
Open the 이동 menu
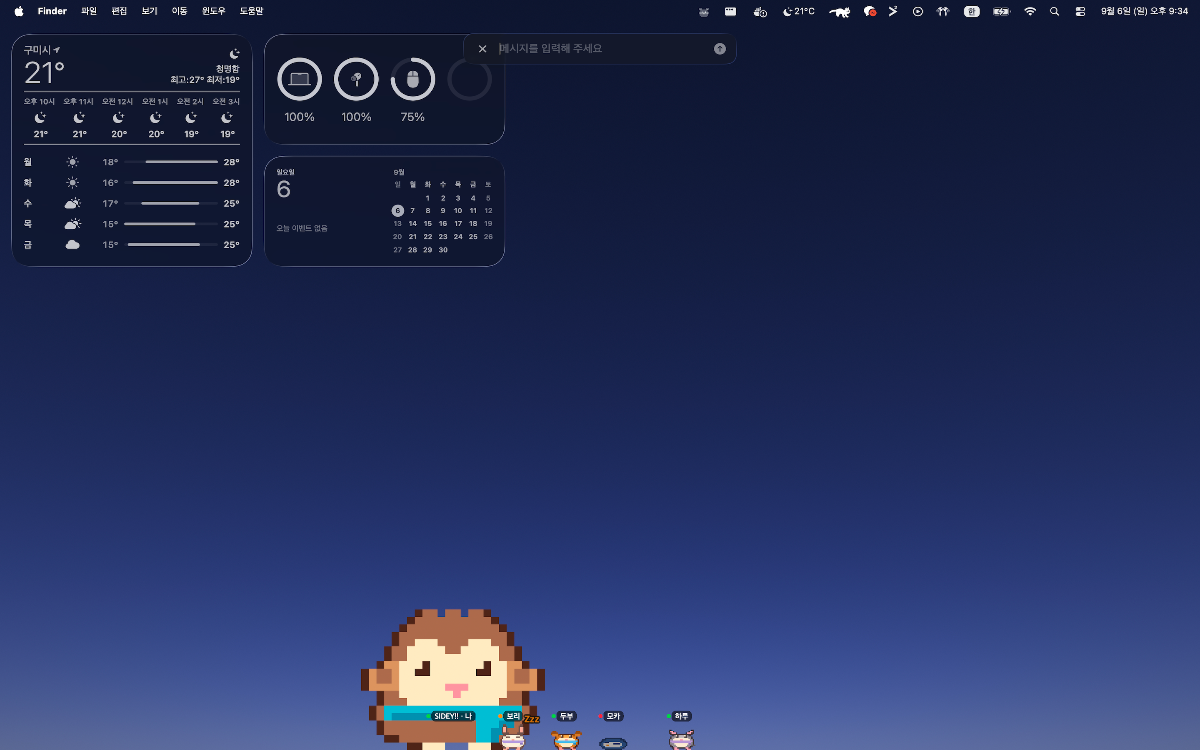tap(179, 11)
